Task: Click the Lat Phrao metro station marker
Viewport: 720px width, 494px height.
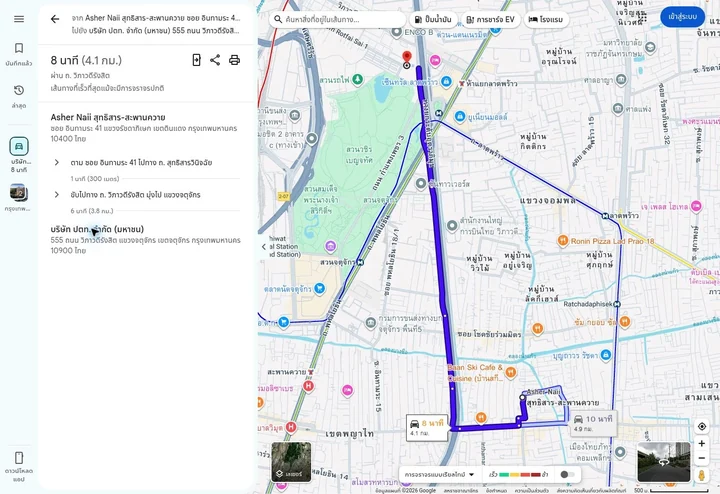Action: tap(605, 215)
